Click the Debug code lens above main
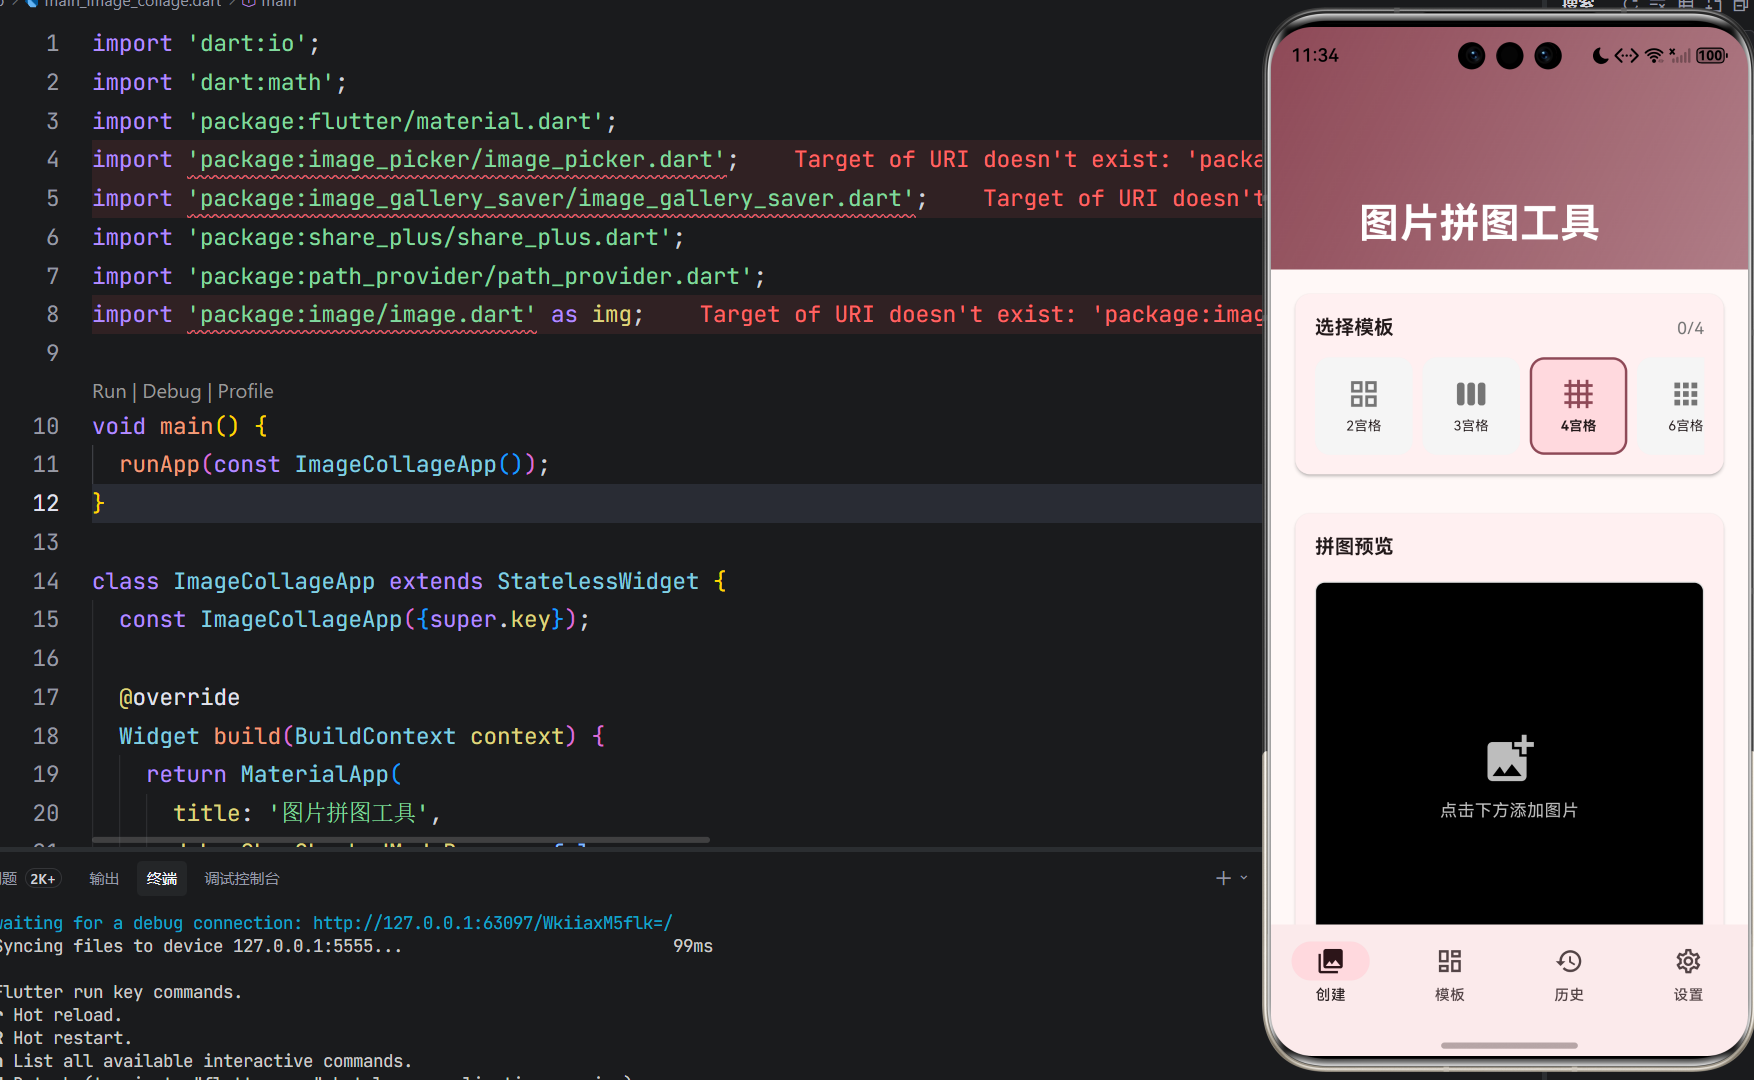 [x=172, y=391]
